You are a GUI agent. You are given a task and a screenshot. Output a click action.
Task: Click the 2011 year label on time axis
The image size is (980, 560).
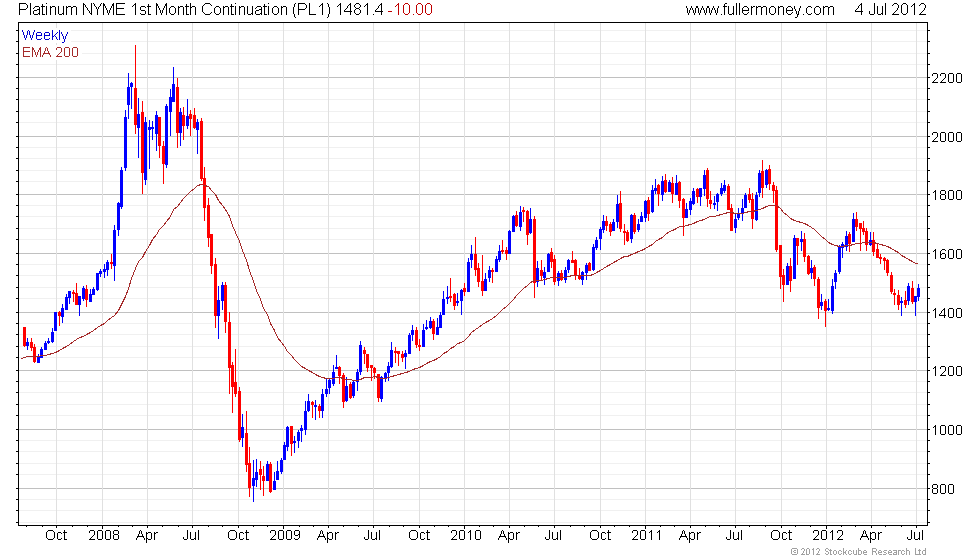coord(646,536)
